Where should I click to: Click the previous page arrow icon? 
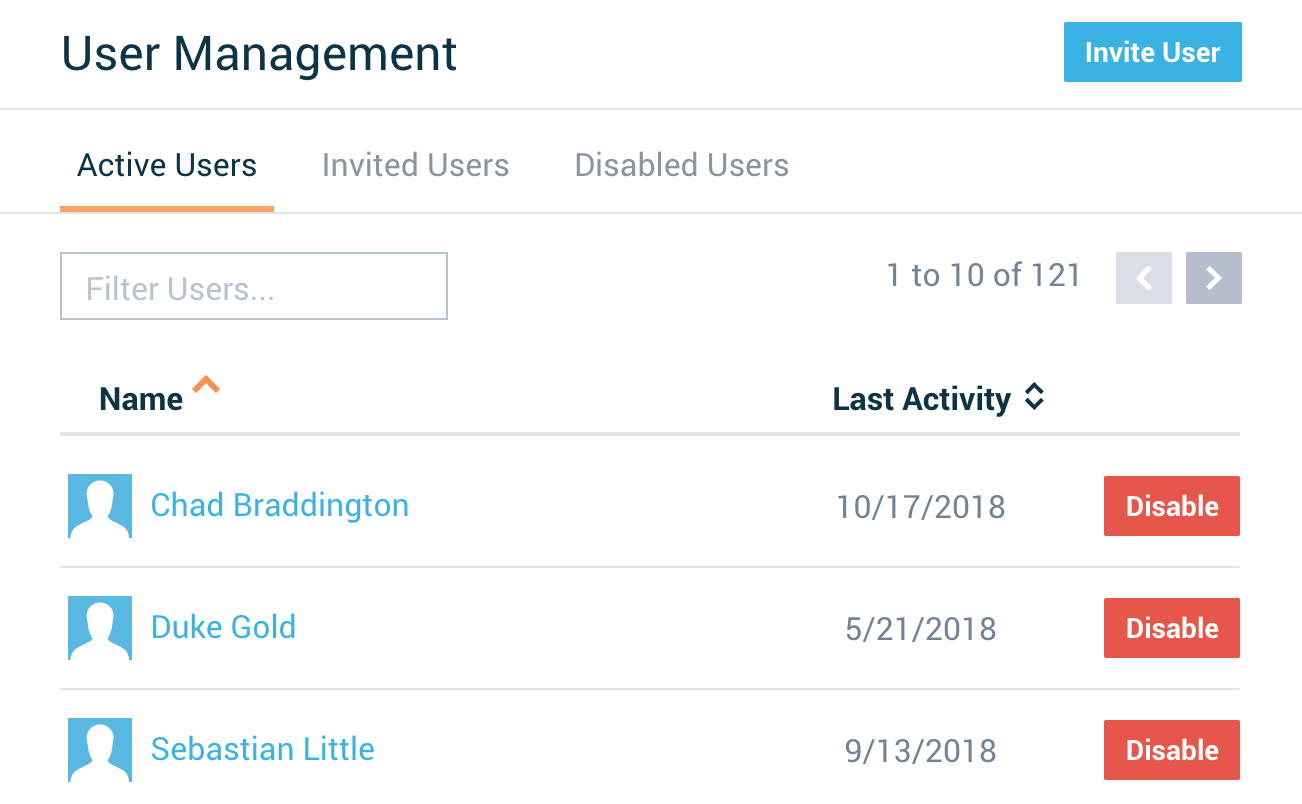coord(1143,278)
